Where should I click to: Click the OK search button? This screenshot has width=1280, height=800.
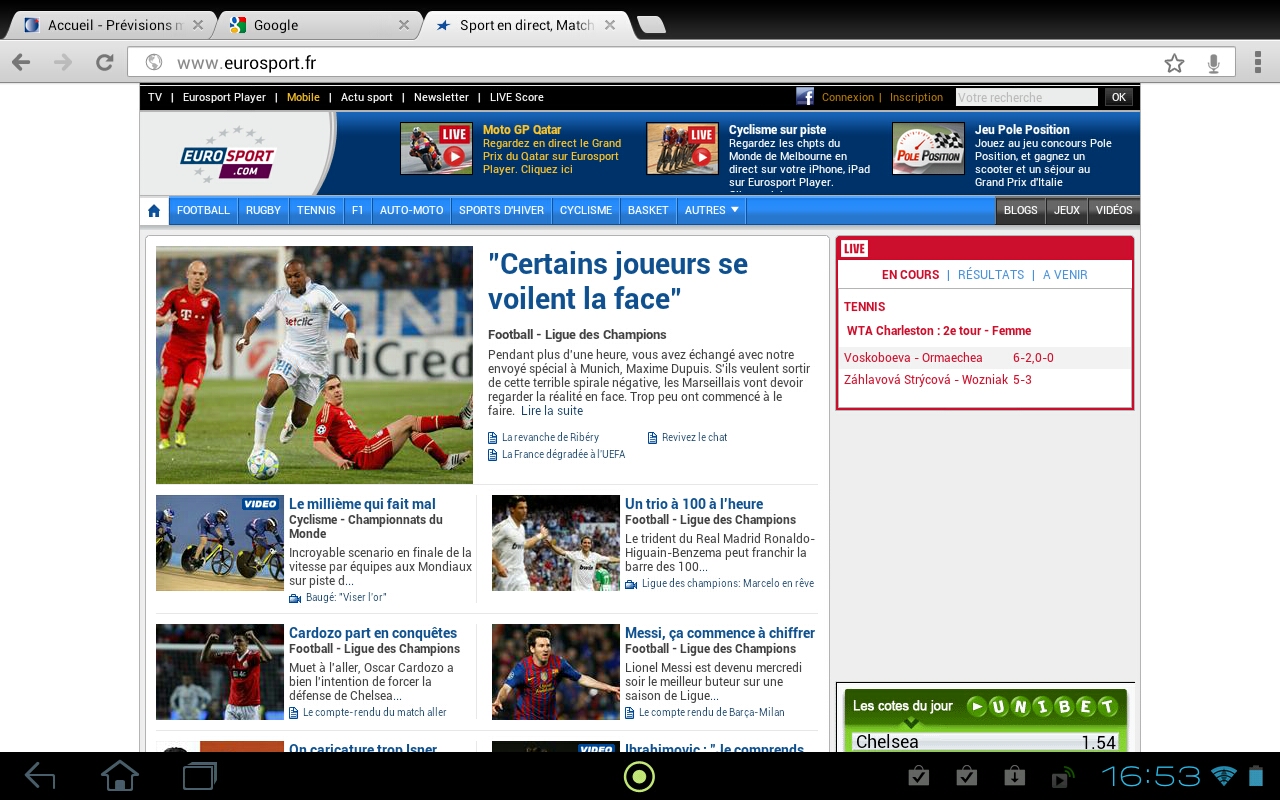pyautogui.click(x=1119, y=97)
